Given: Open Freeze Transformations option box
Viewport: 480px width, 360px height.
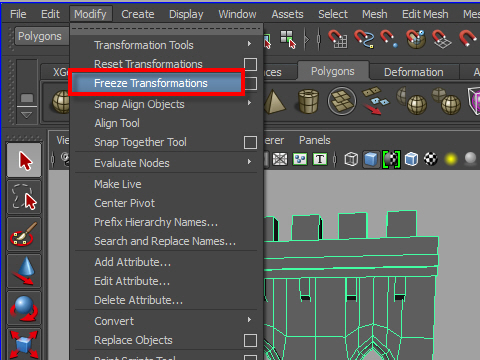Looking at the screenshot, I should (x=250, y=83).
